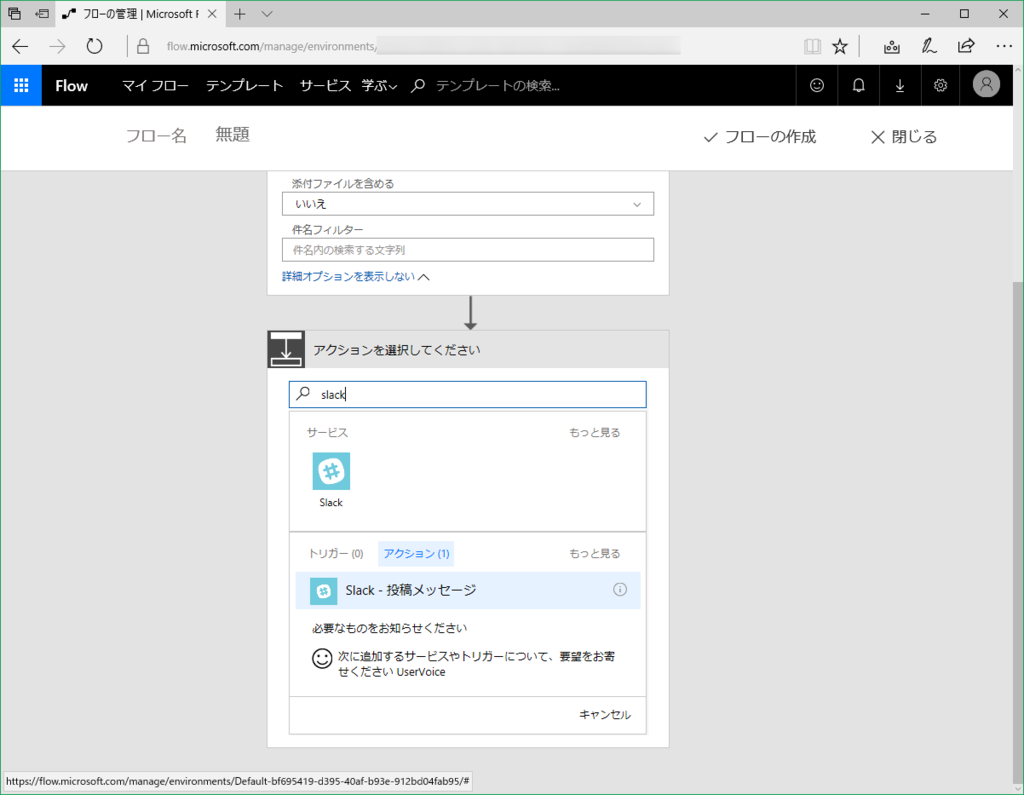Viewport: 1024px width, 795px height.
Task: Click the smiley feedback icon in header
Action: (x=817, y=86)
